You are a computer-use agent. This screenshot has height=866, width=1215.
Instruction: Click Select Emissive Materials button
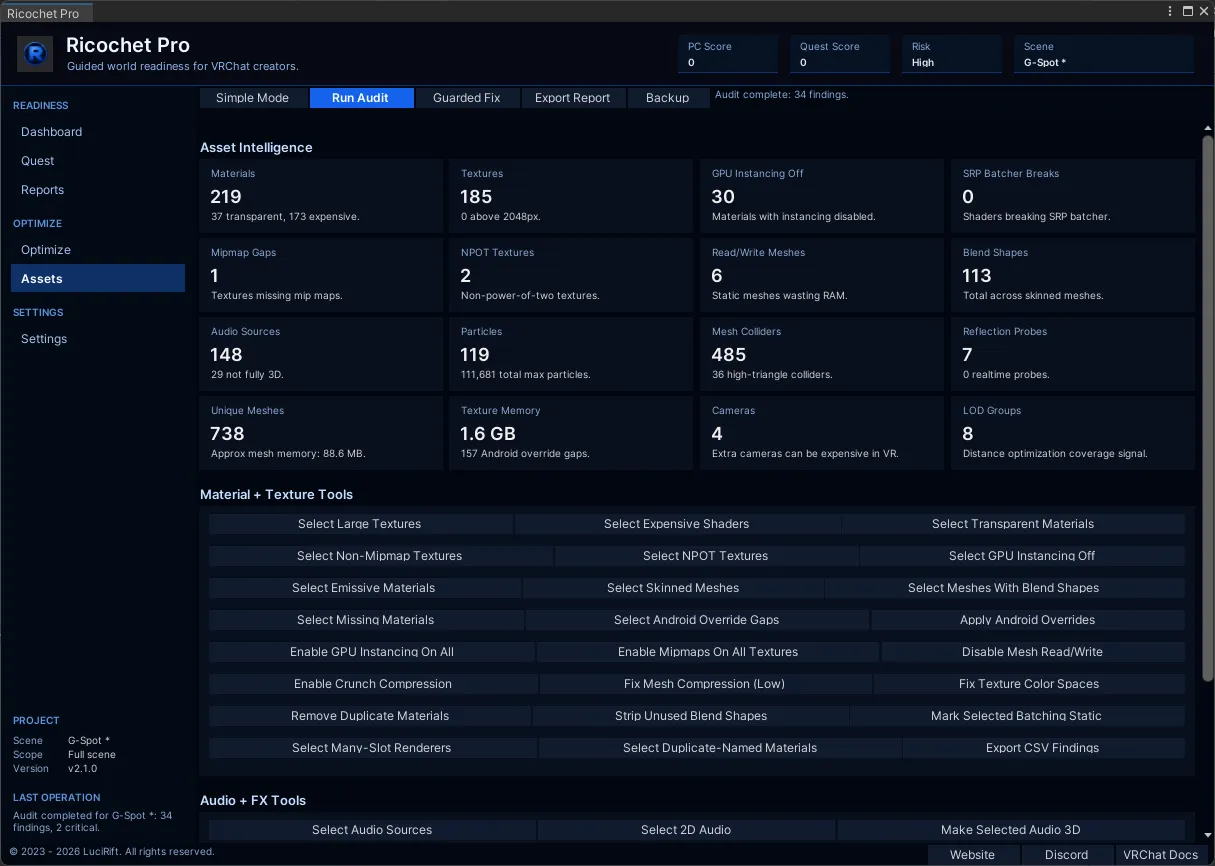tap(364, 588)
